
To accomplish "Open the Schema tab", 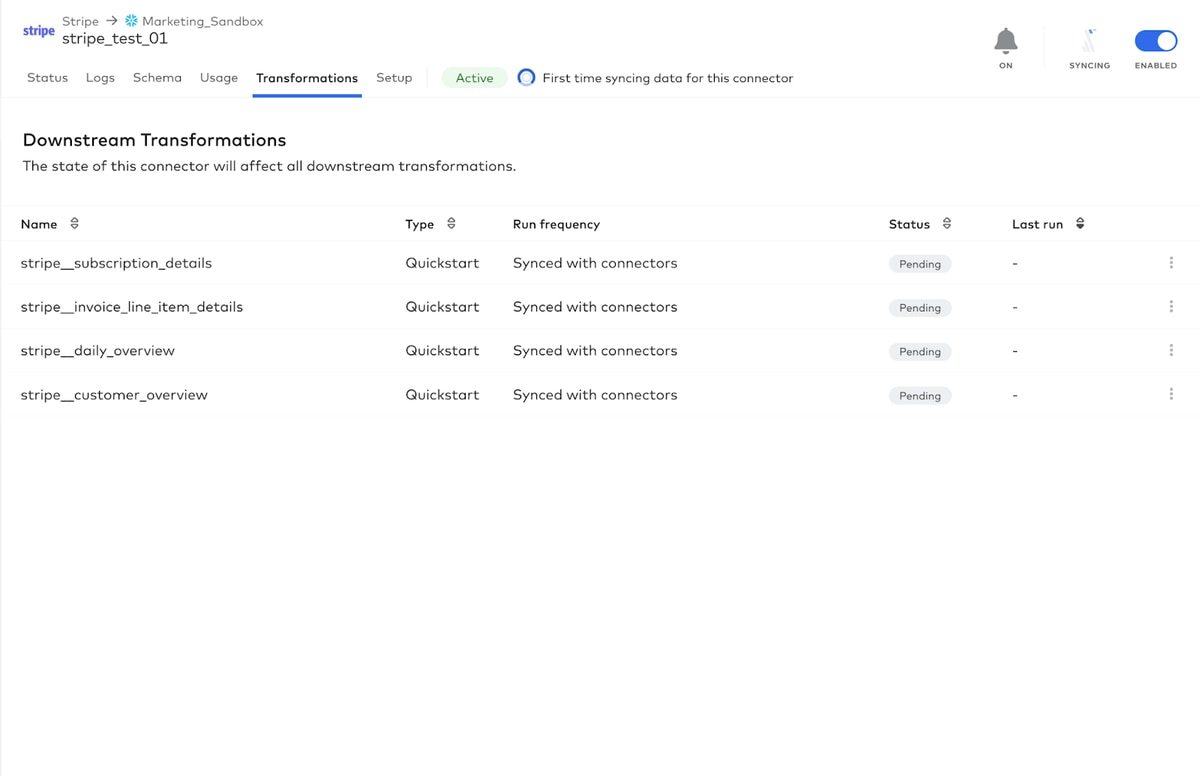I will coord(157,78).
